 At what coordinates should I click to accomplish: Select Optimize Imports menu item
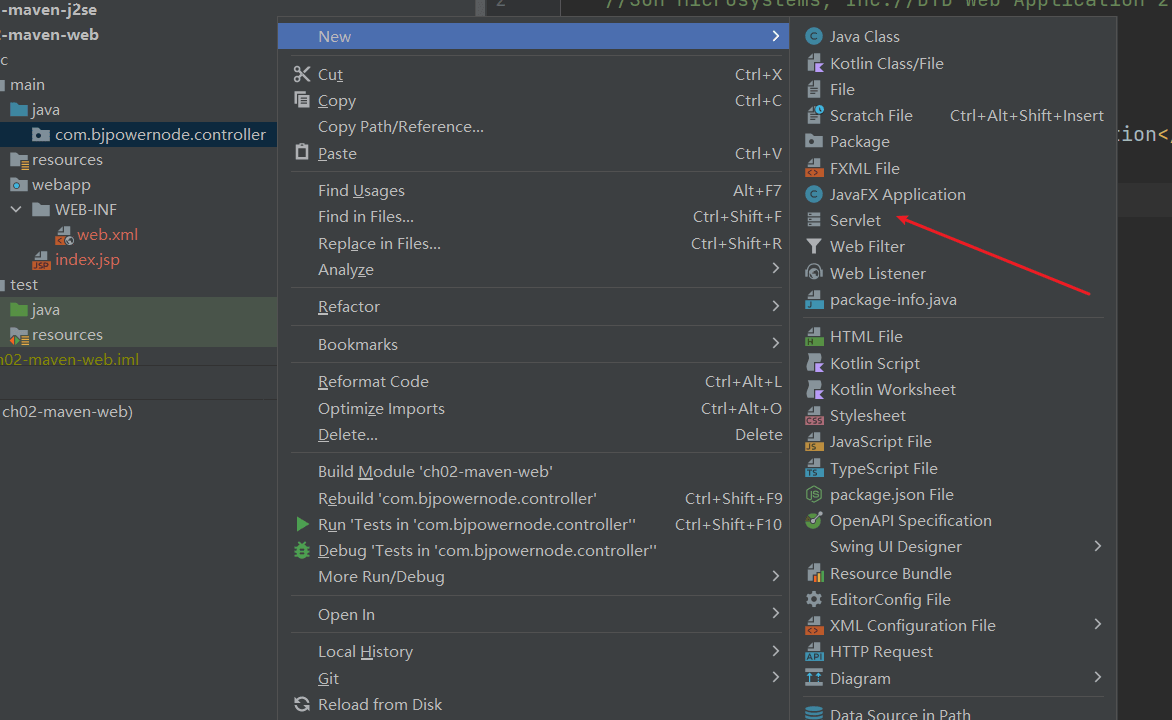click(534, 408)
